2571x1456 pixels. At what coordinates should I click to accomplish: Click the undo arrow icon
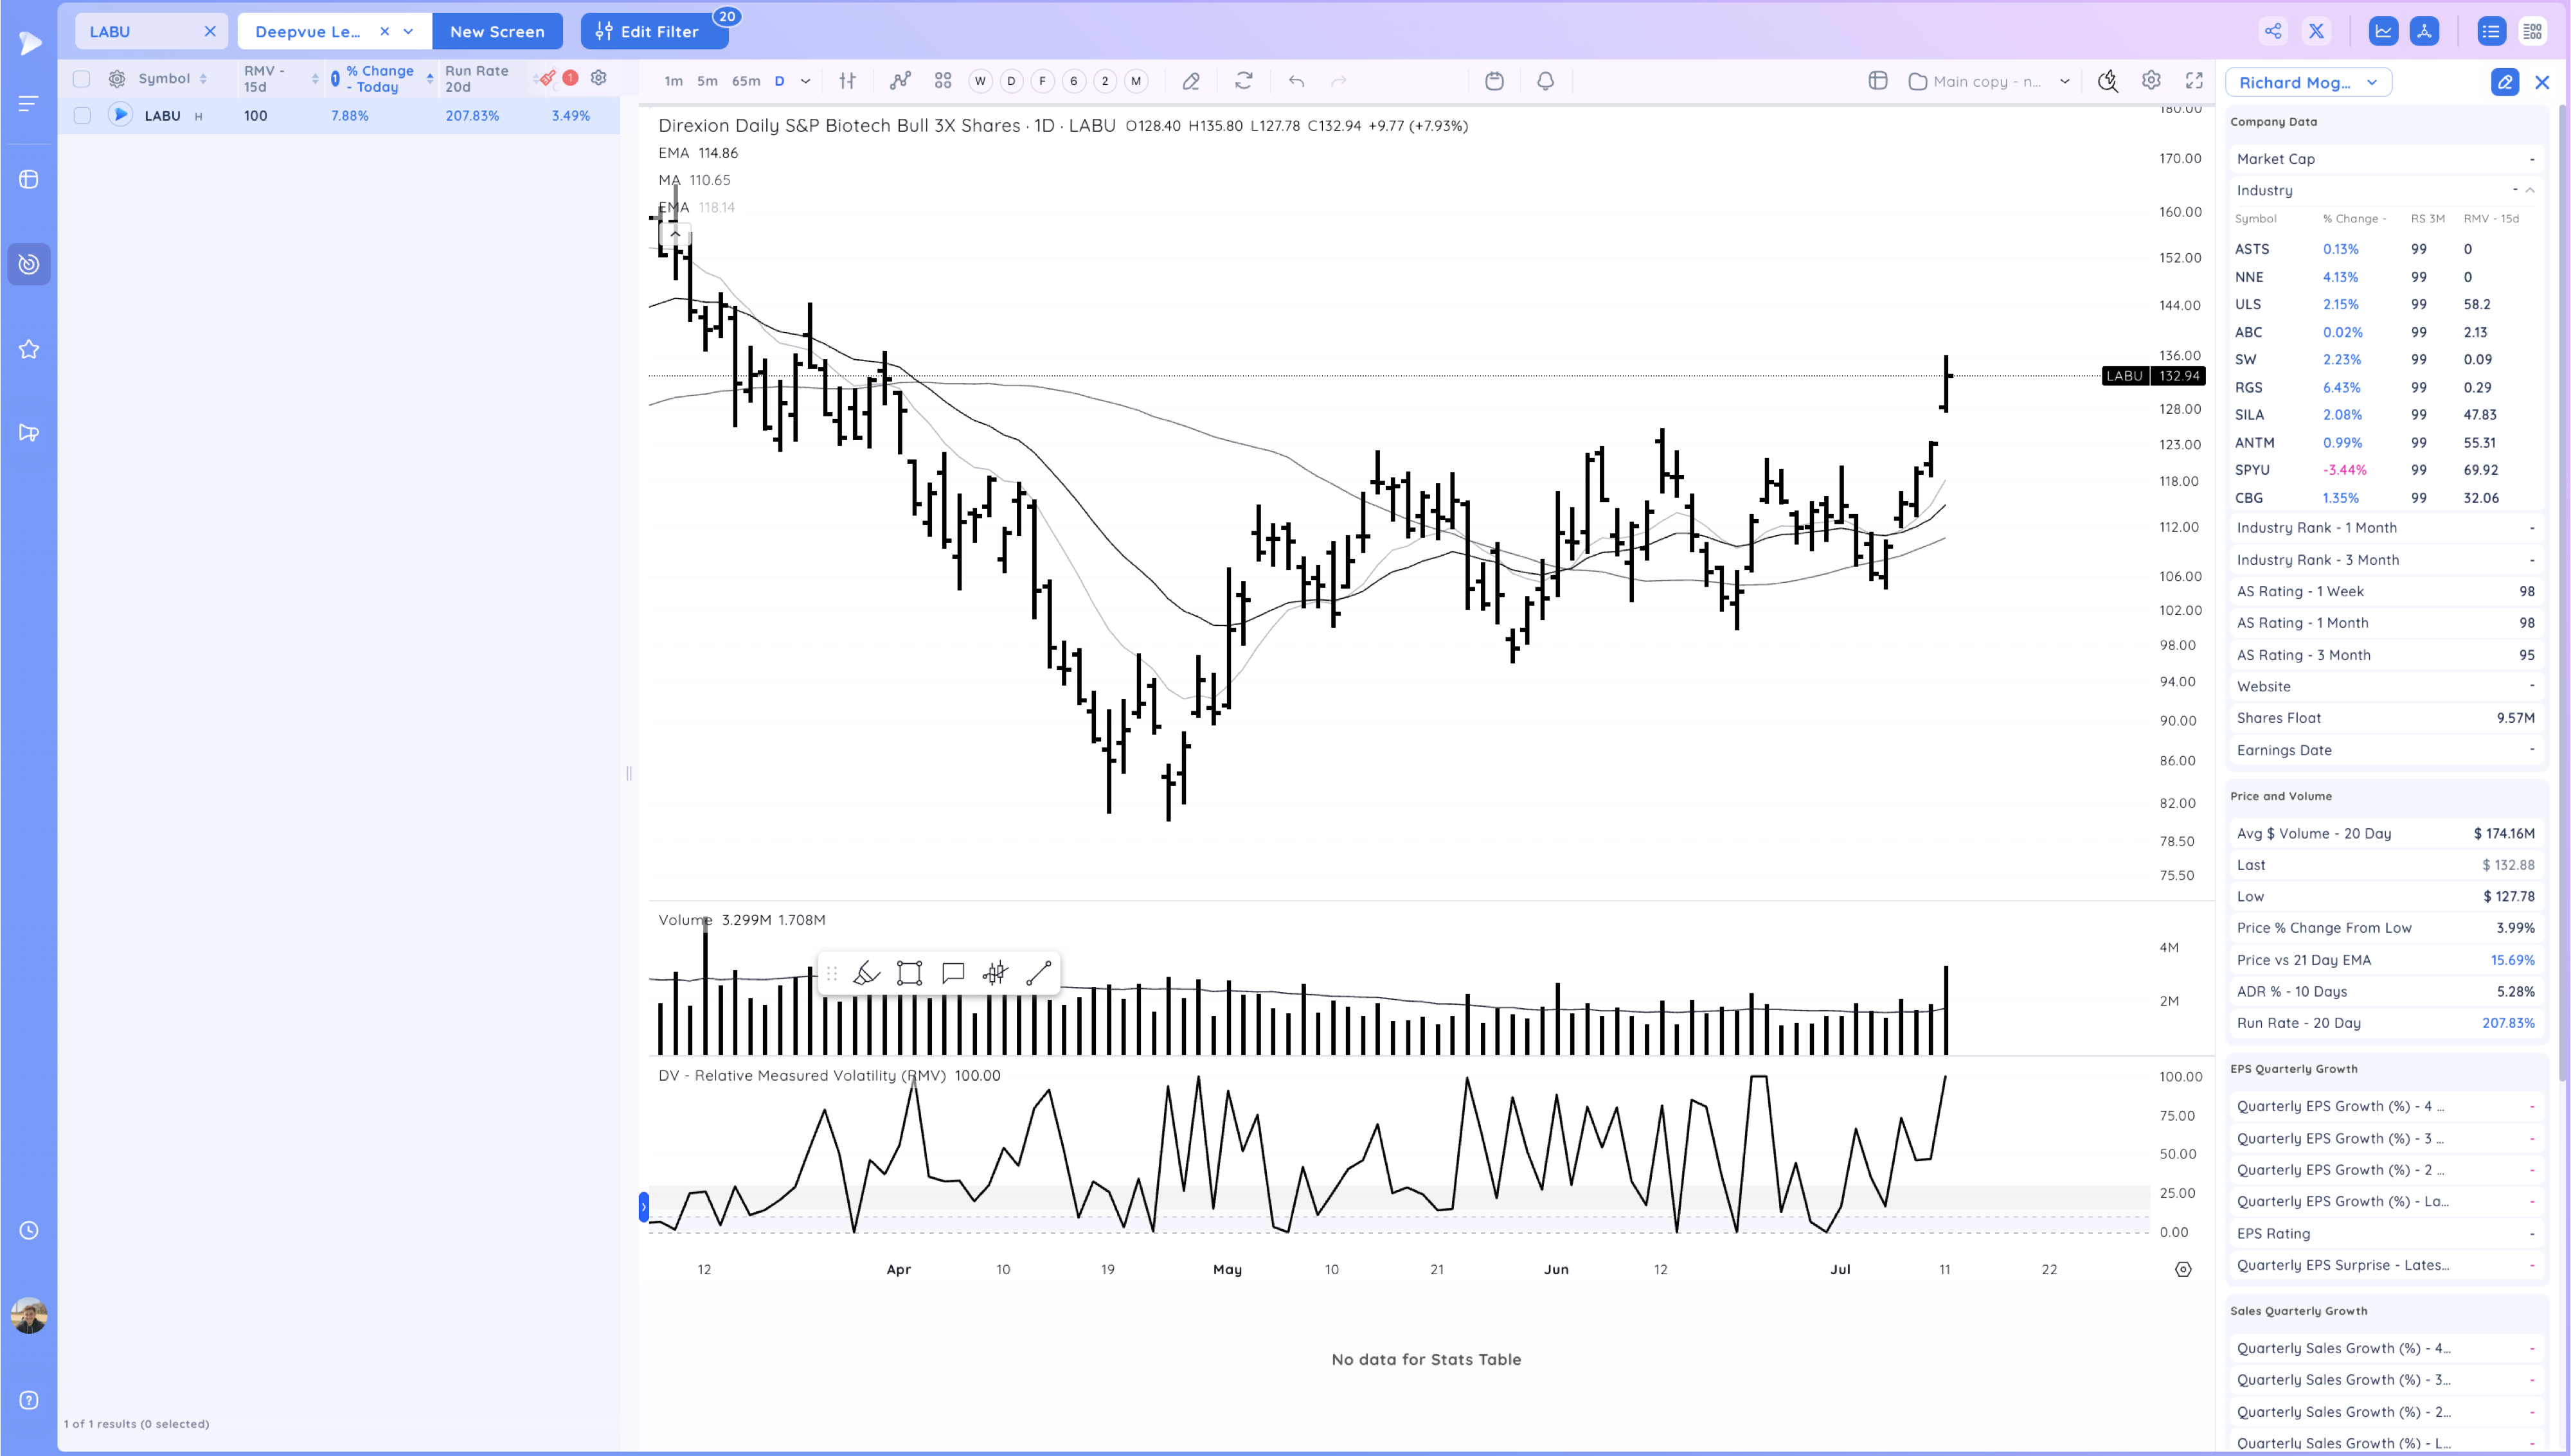pos(1296,81)
